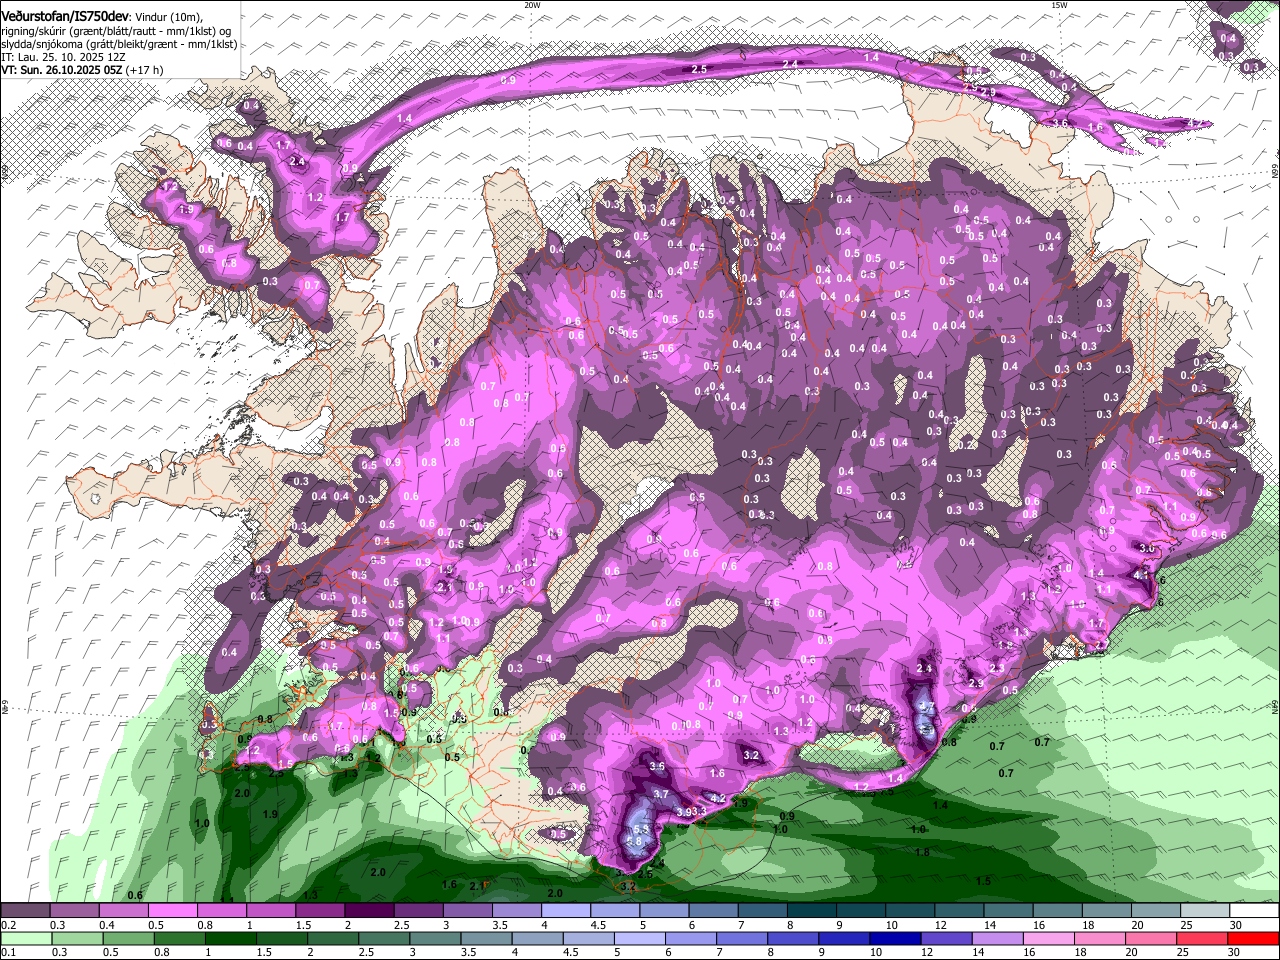Click the 15W longitude label
Viewport: 1280px width, 960px height.
point(1059,5)
